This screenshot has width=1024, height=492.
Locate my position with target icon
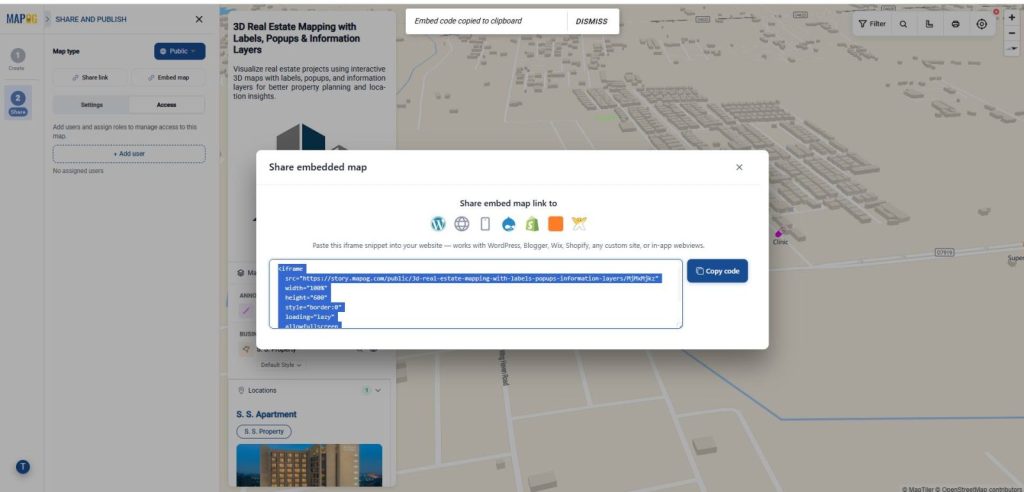982,24
